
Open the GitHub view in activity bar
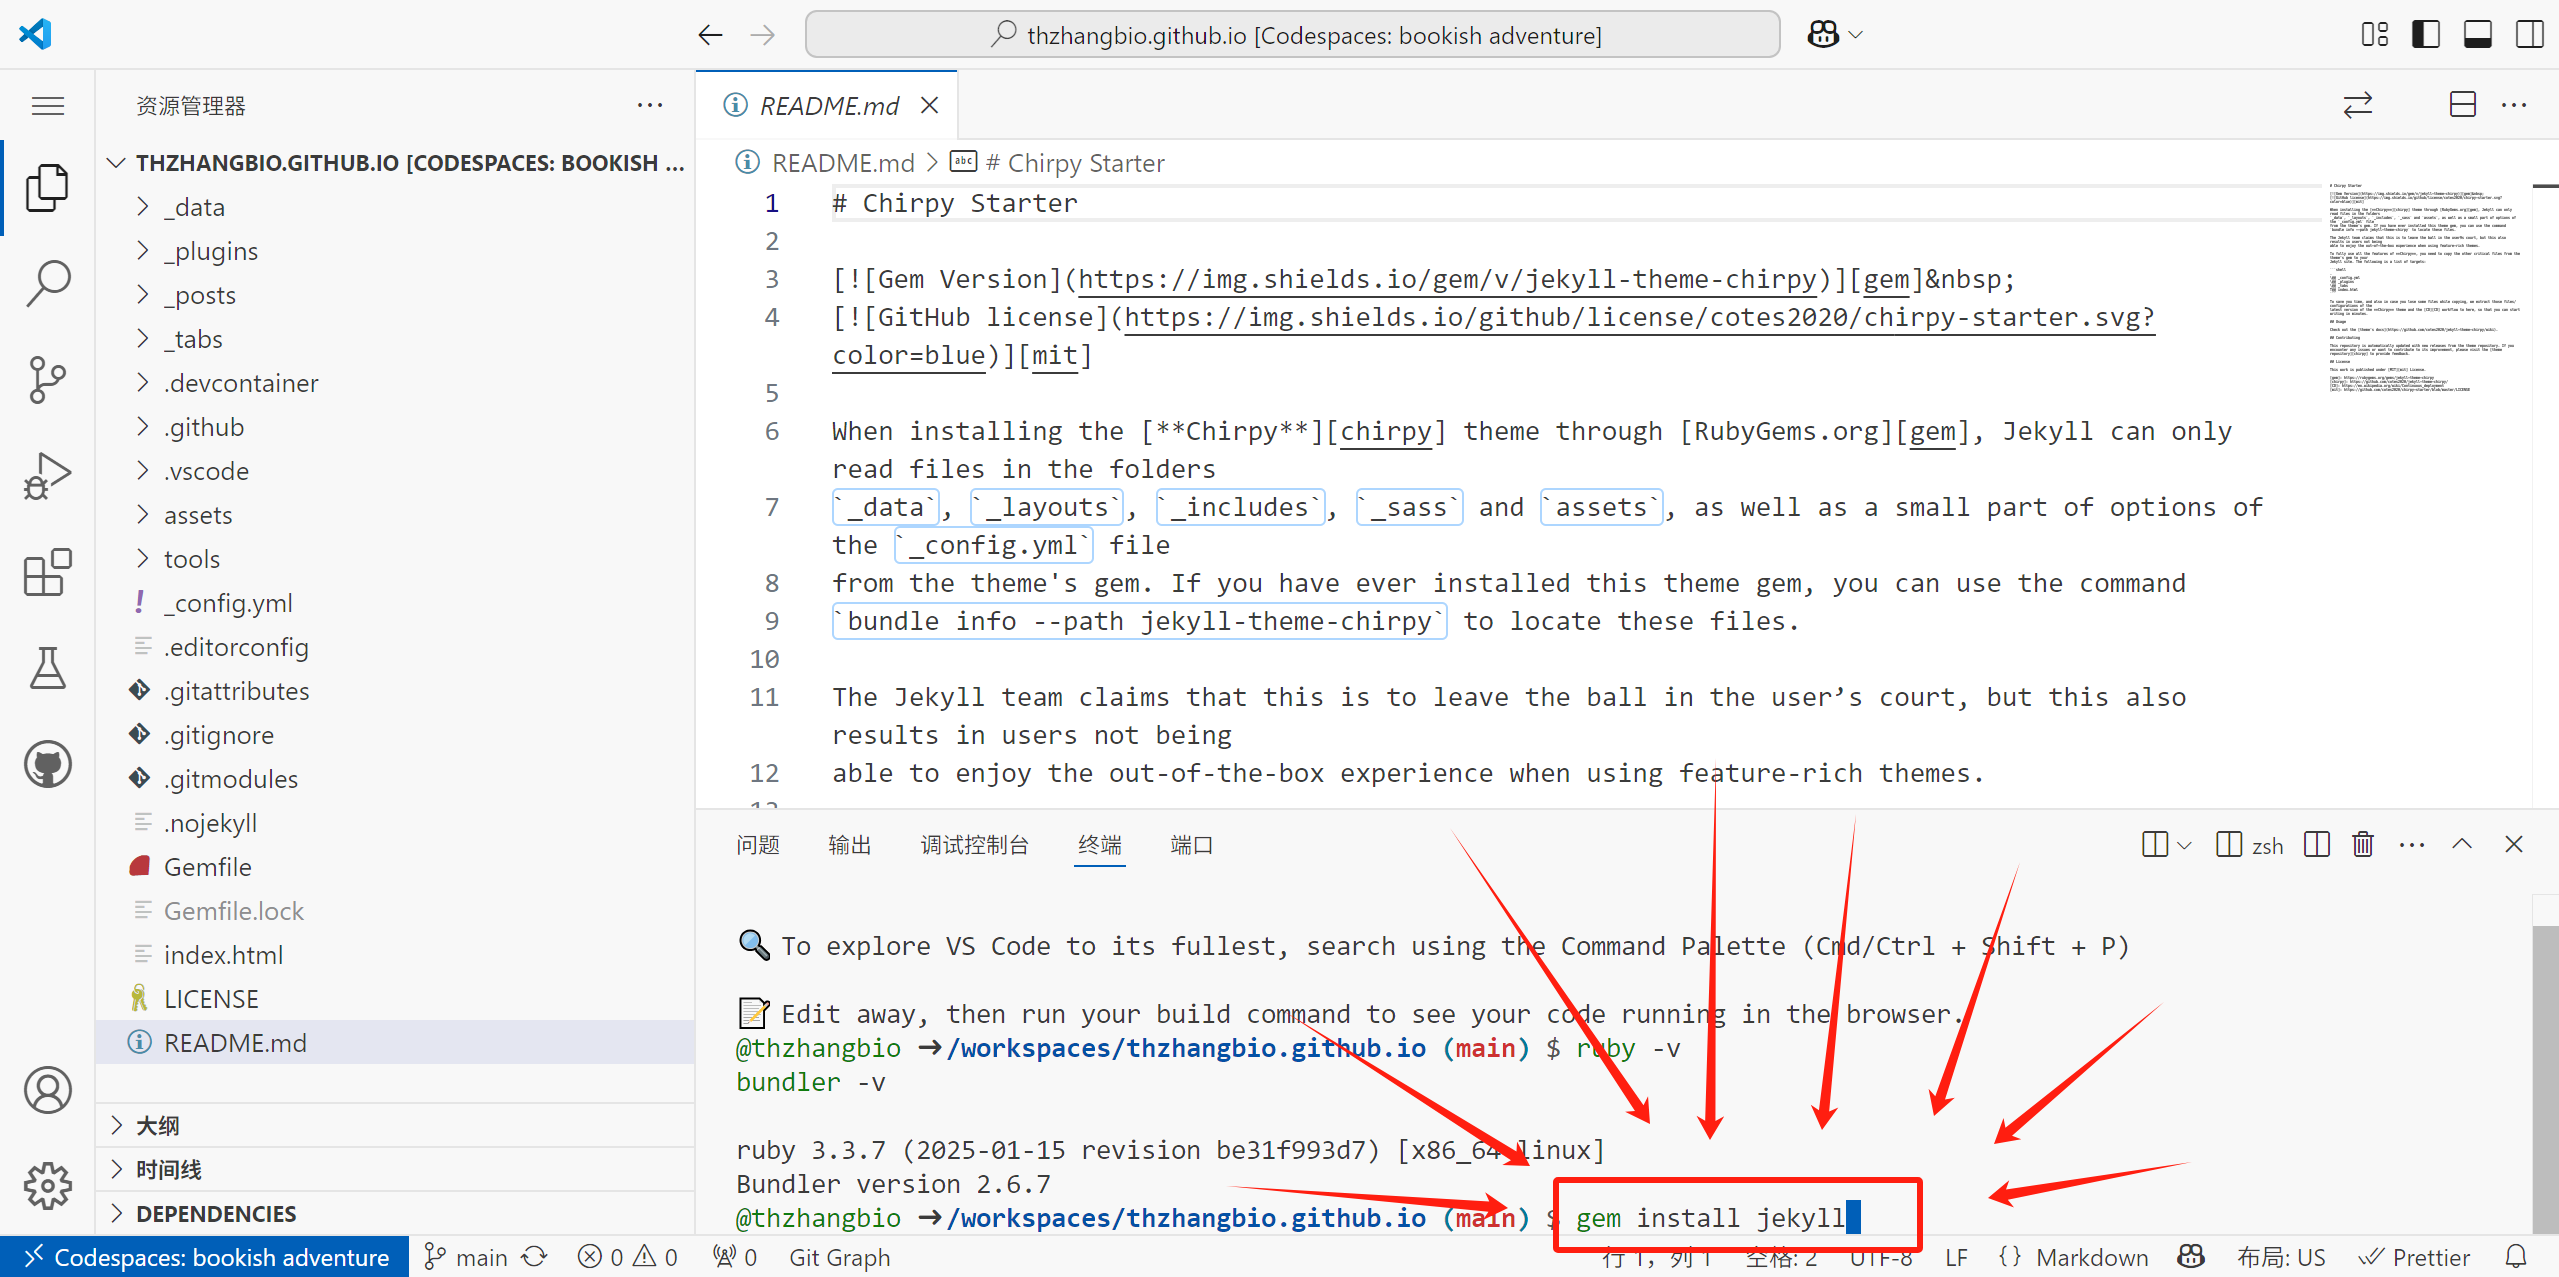(47, 765)
